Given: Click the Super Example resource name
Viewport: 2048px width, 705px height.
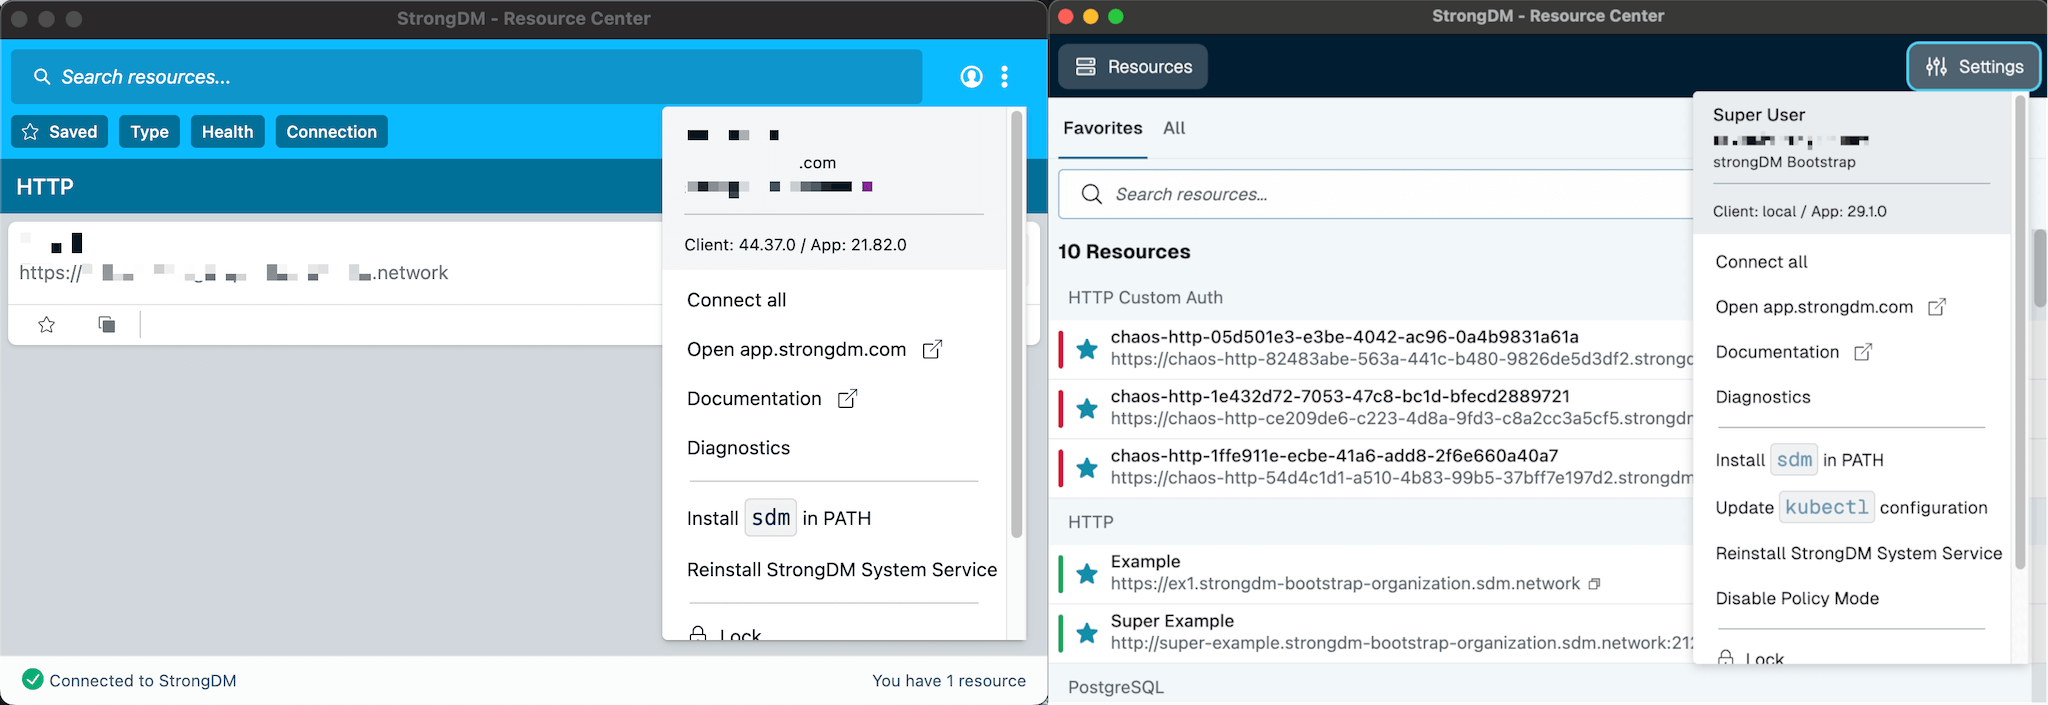Looking at the screenshot, I should click(1173, 621).
